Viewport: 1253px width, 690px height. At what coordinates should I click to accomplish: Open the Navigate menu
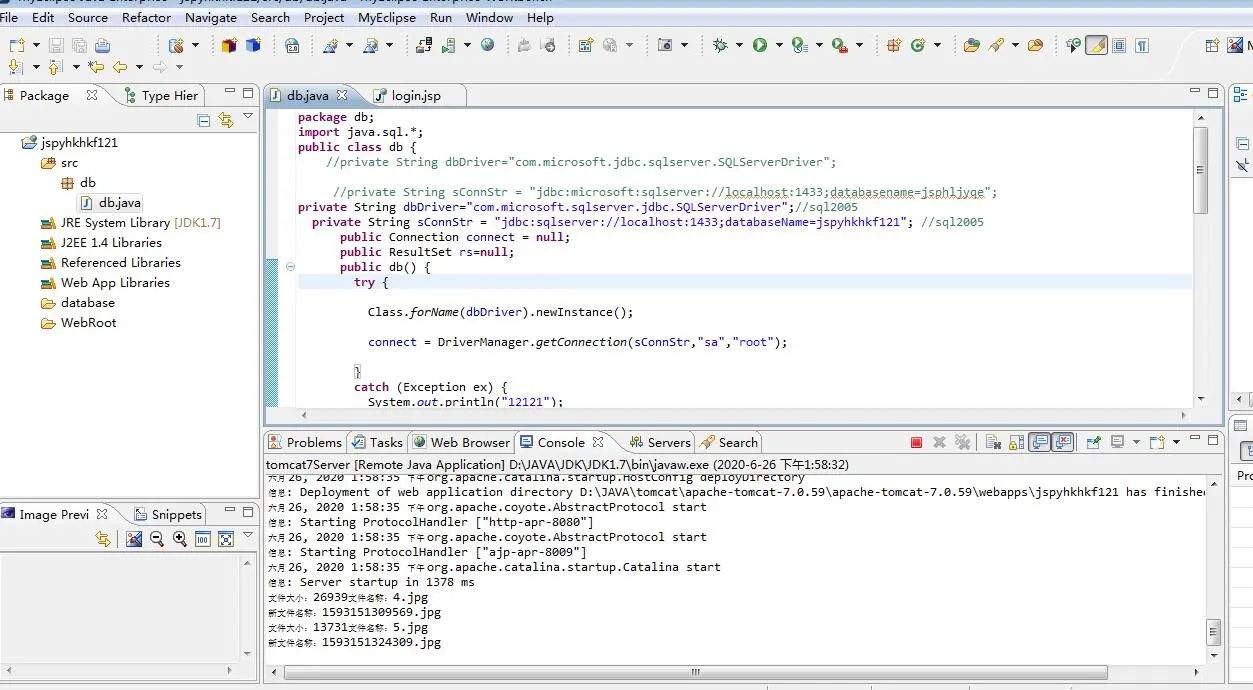(x=211, y=17)
